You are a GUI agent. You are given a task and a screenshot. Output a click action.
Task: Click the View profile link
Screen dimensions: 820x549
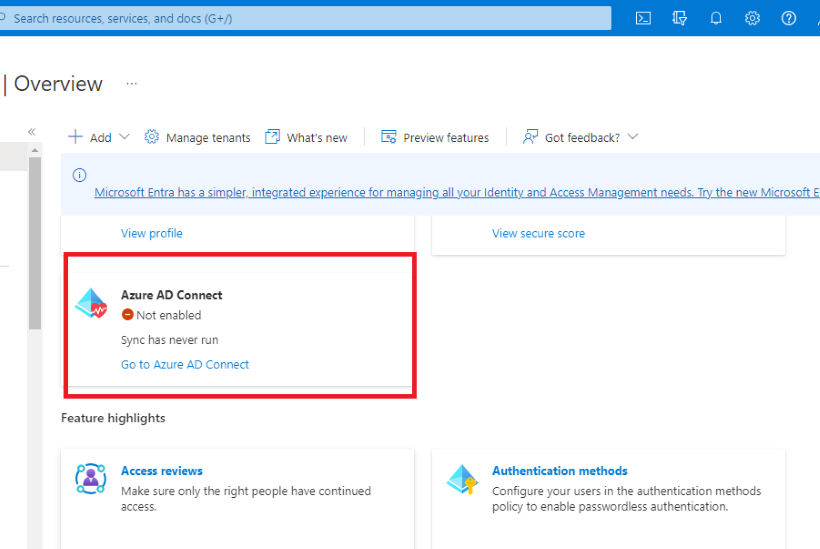[152, 234]
